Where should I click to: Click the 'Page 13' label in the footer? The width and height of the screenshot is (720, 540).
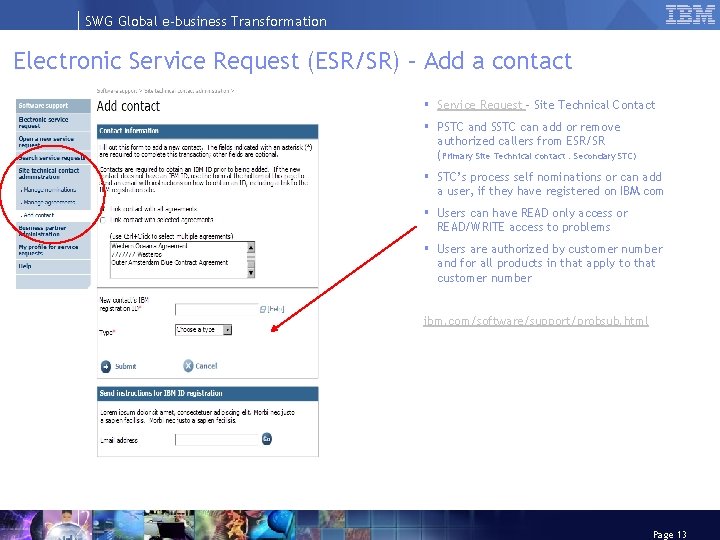pos(669,534)
